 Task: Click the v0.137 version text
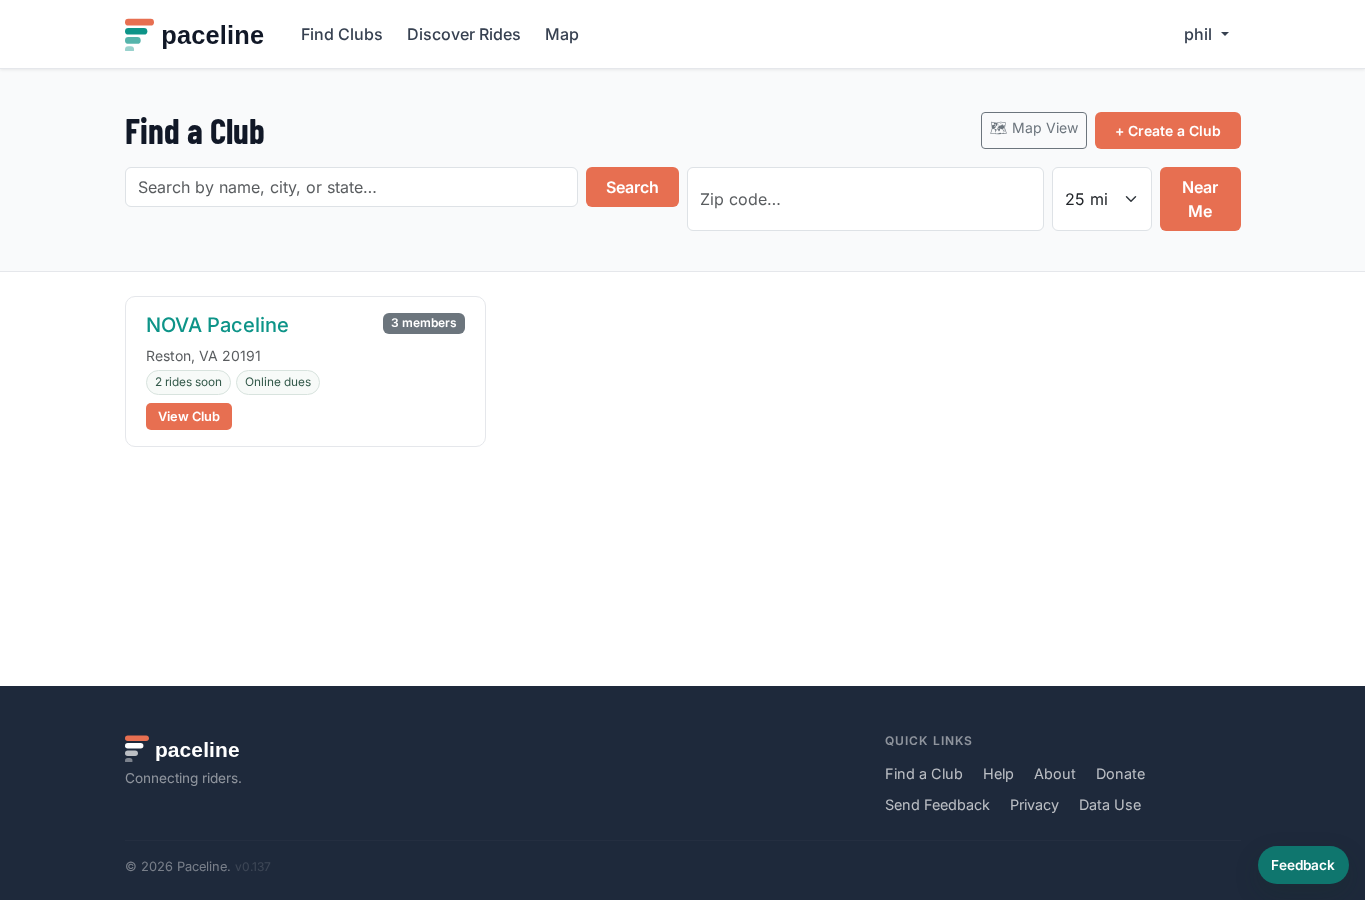click(x=253, y=867)
